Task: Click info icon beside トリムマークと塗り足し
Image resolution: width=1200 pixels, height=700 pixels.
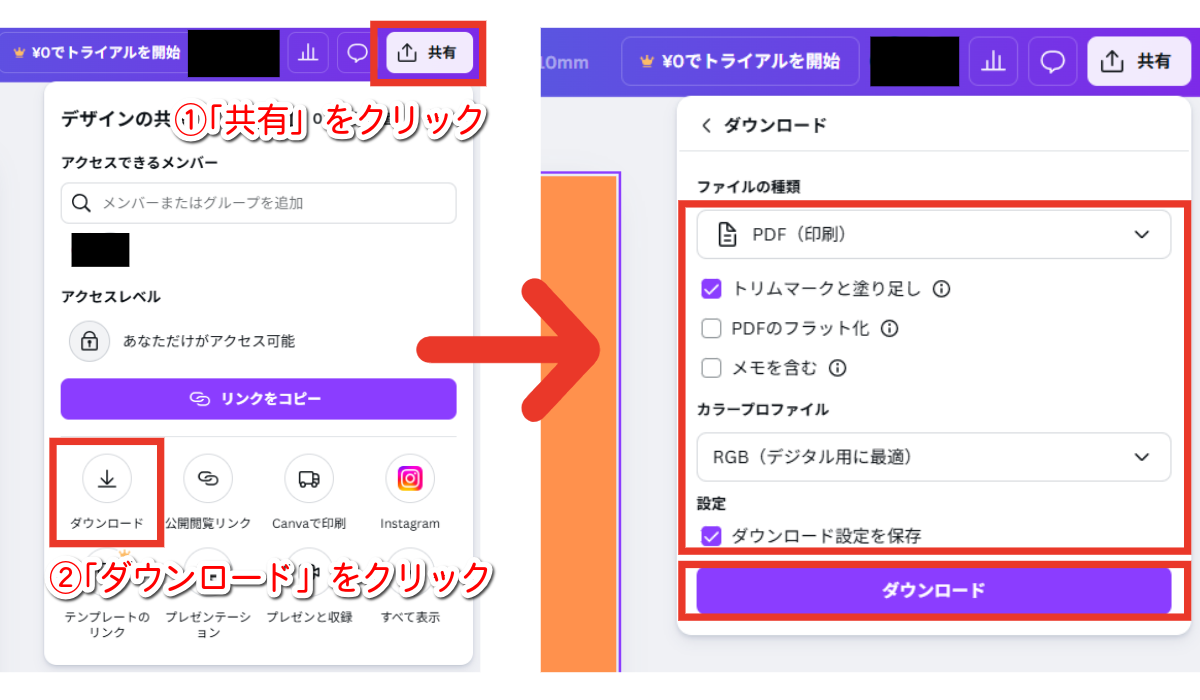Action: (941, 289)
